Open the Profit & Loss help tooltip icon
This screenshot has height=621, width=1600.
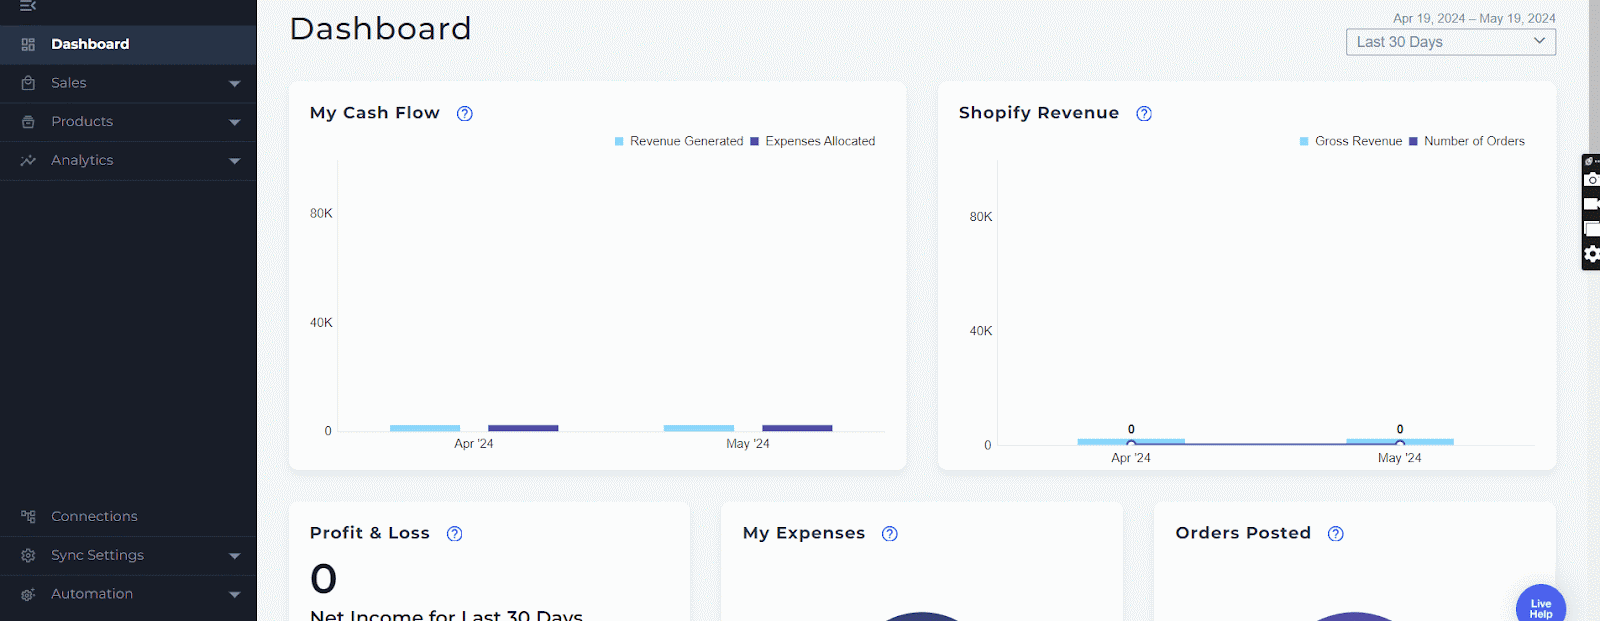pos(455,534)
